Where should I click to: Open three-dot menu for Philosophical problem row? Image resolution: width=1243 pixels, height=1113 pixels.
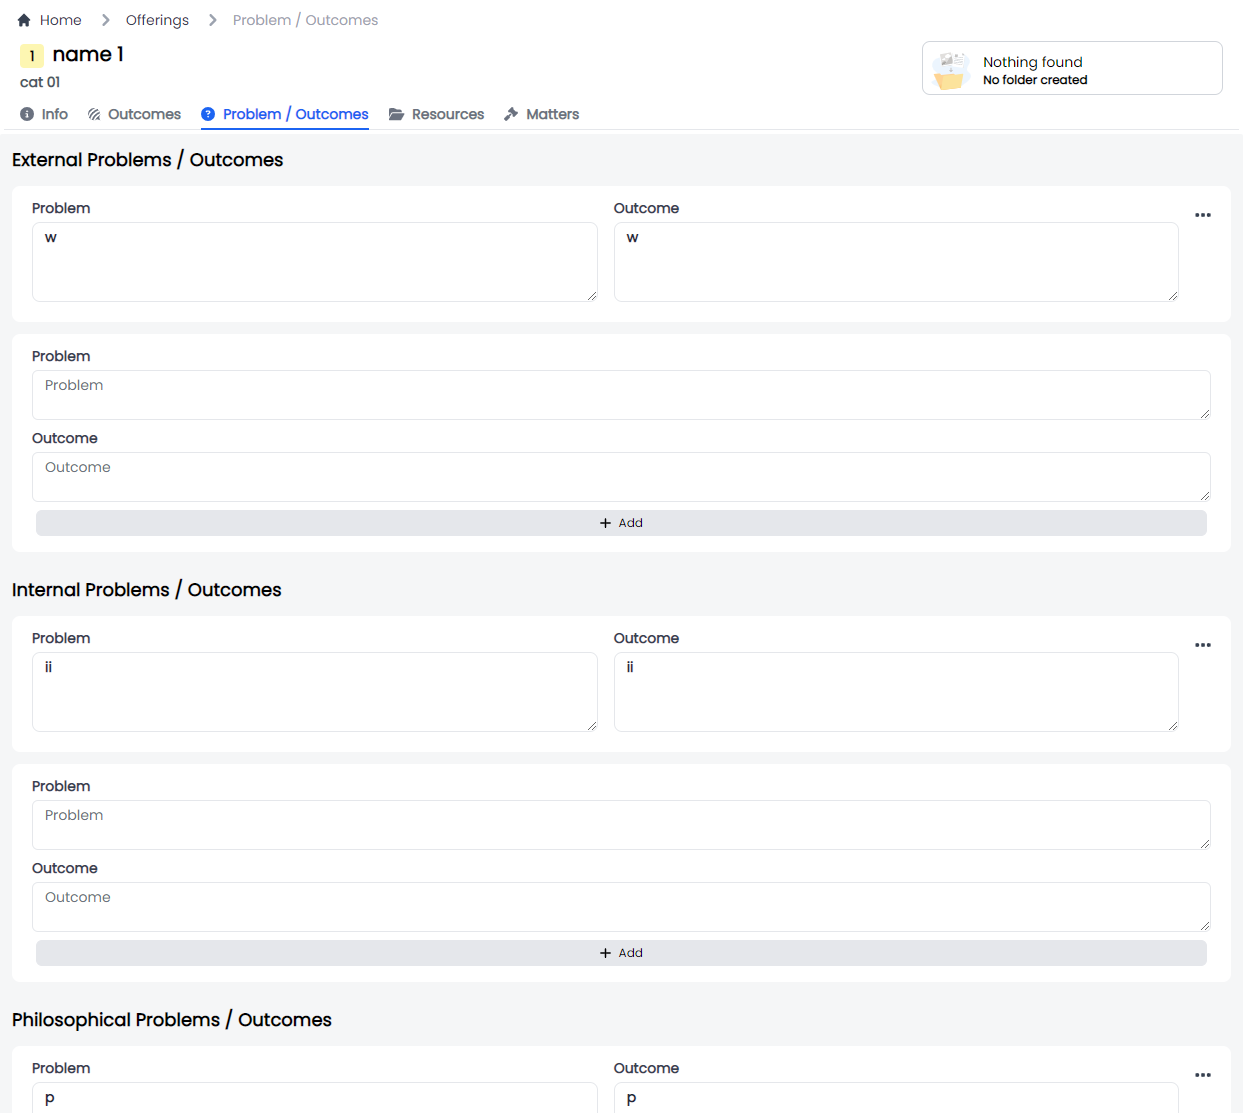point(1202,1075)
